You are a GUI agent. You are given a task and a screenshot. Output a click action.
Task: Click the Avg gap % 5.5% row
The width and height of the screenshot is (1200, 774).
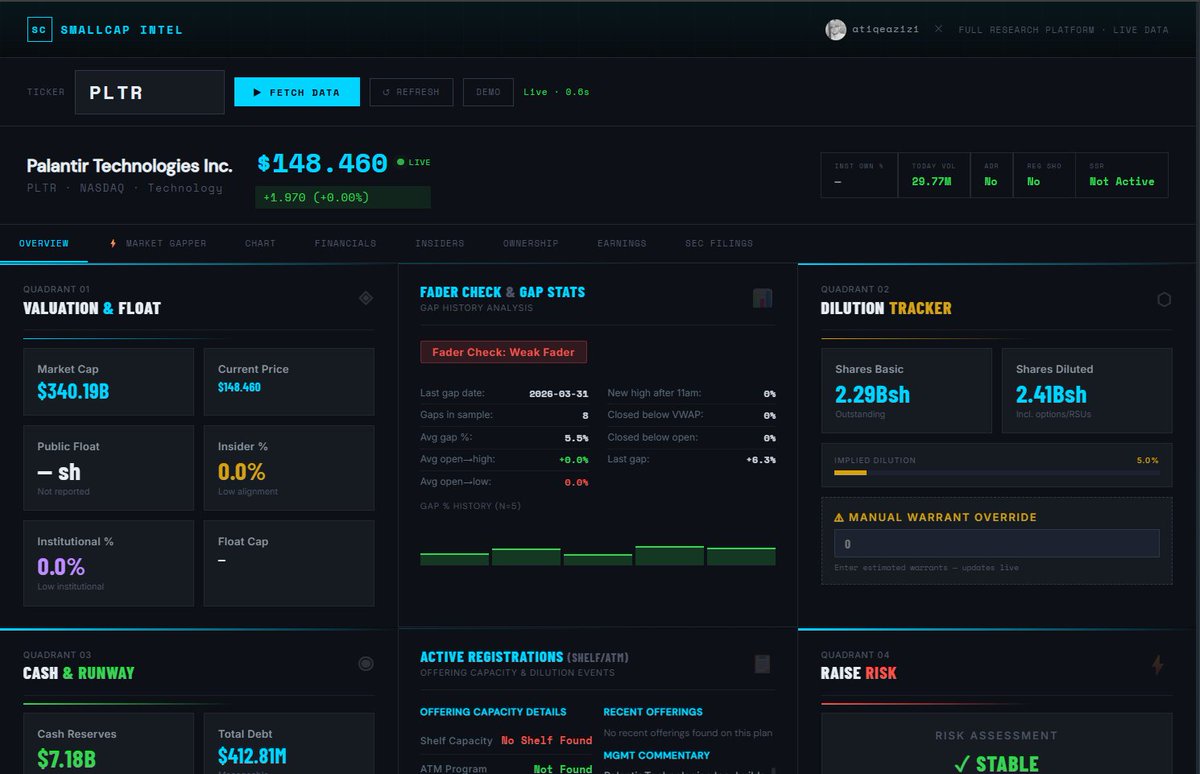pyautogui.click(x=504, y=437)
